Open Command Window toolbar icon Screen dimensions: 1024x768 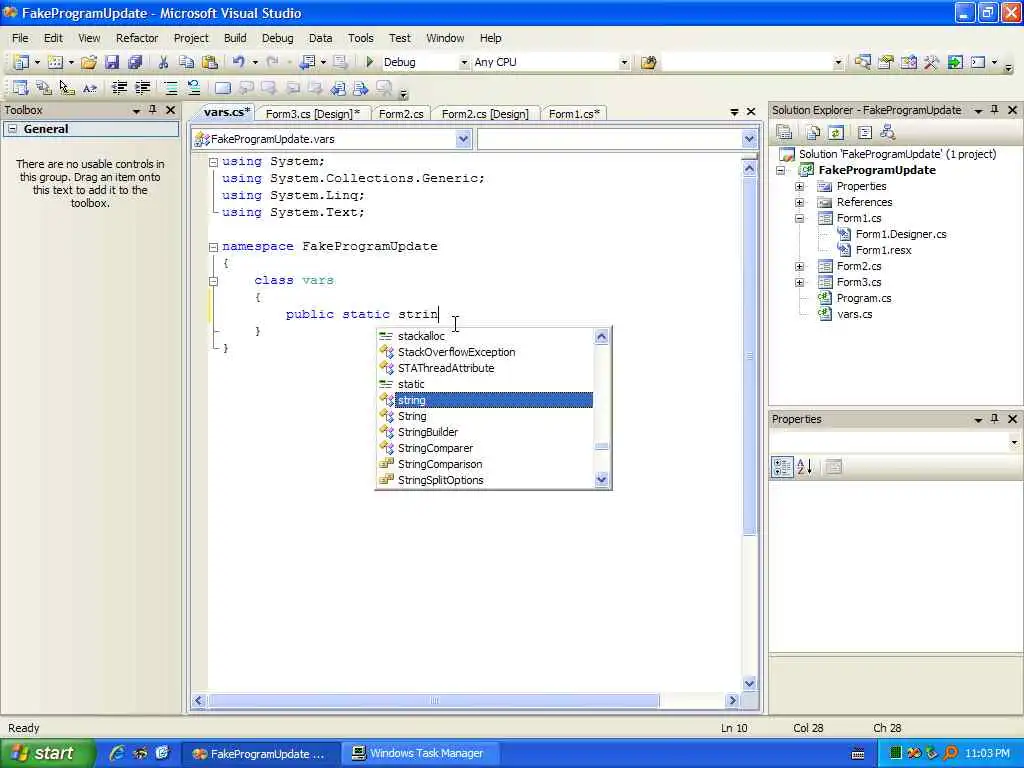click(978, 62)
